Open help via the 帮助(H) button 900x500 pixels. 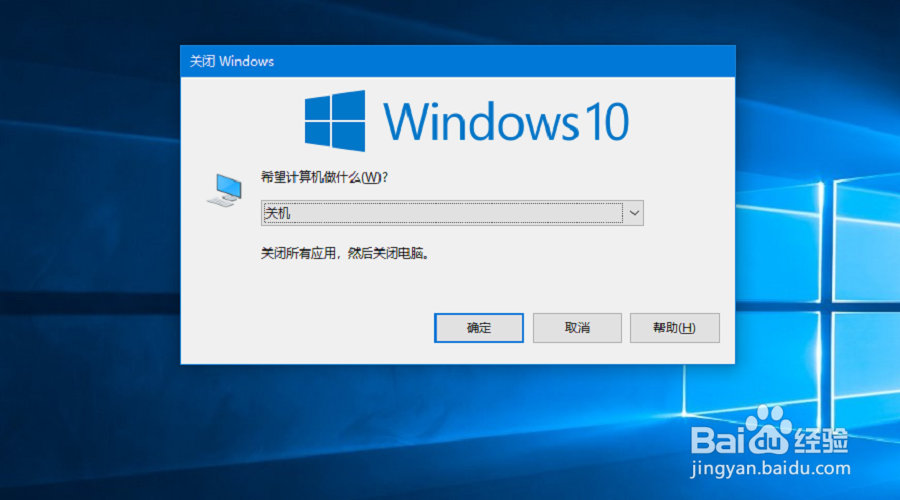[x=674, y=328]
